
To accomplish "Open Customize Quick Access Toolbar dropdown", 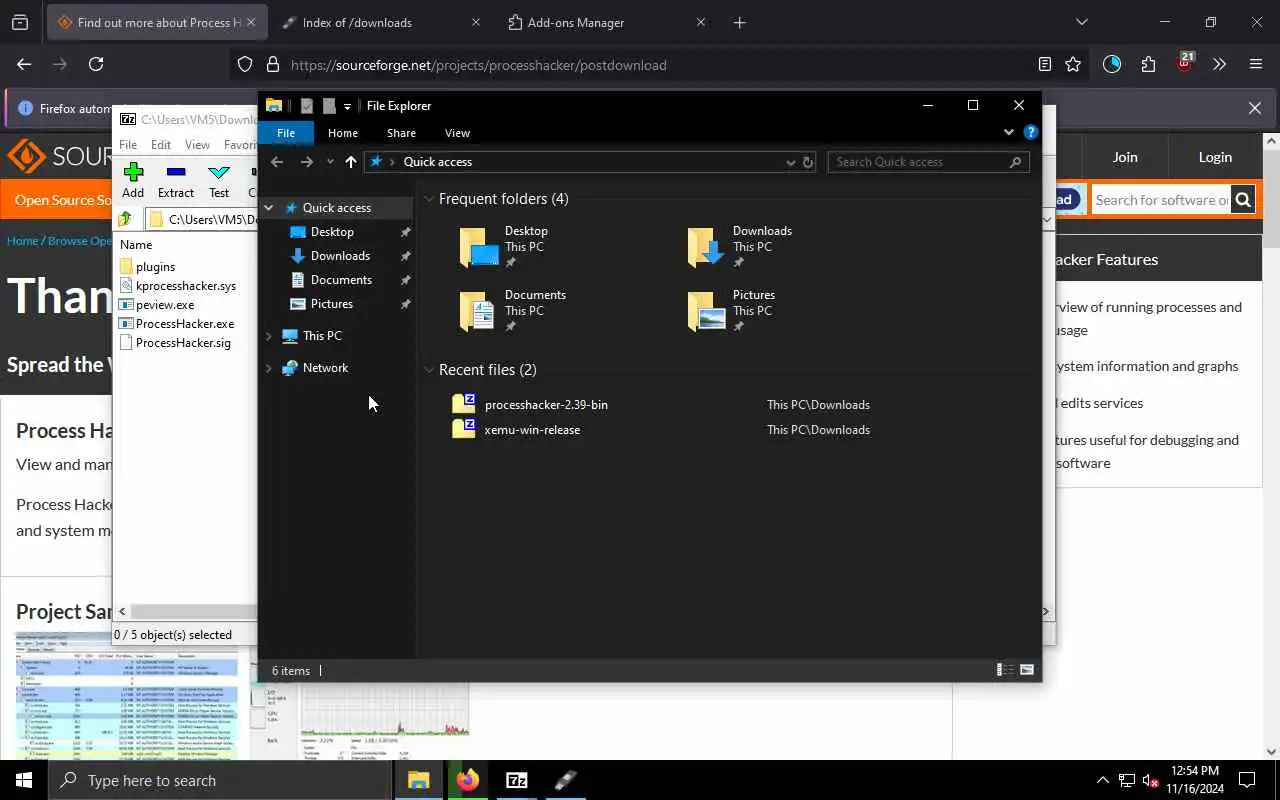I will point(347,106).
